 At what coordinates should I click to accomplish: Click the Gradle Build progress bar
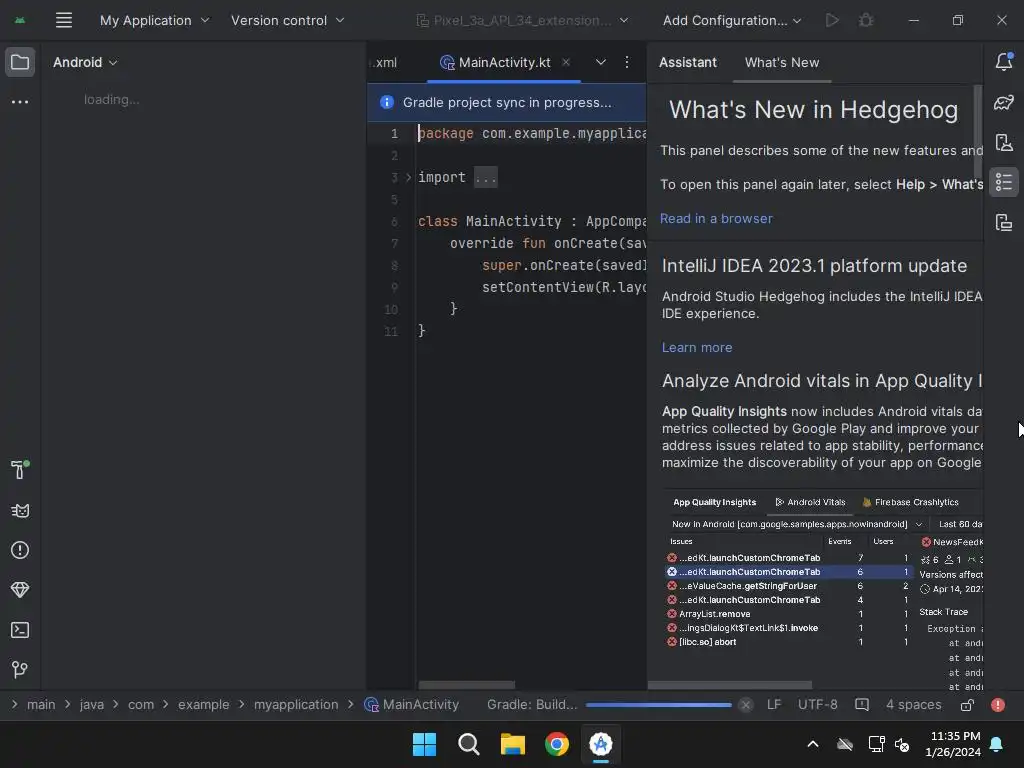pos(658,705)
